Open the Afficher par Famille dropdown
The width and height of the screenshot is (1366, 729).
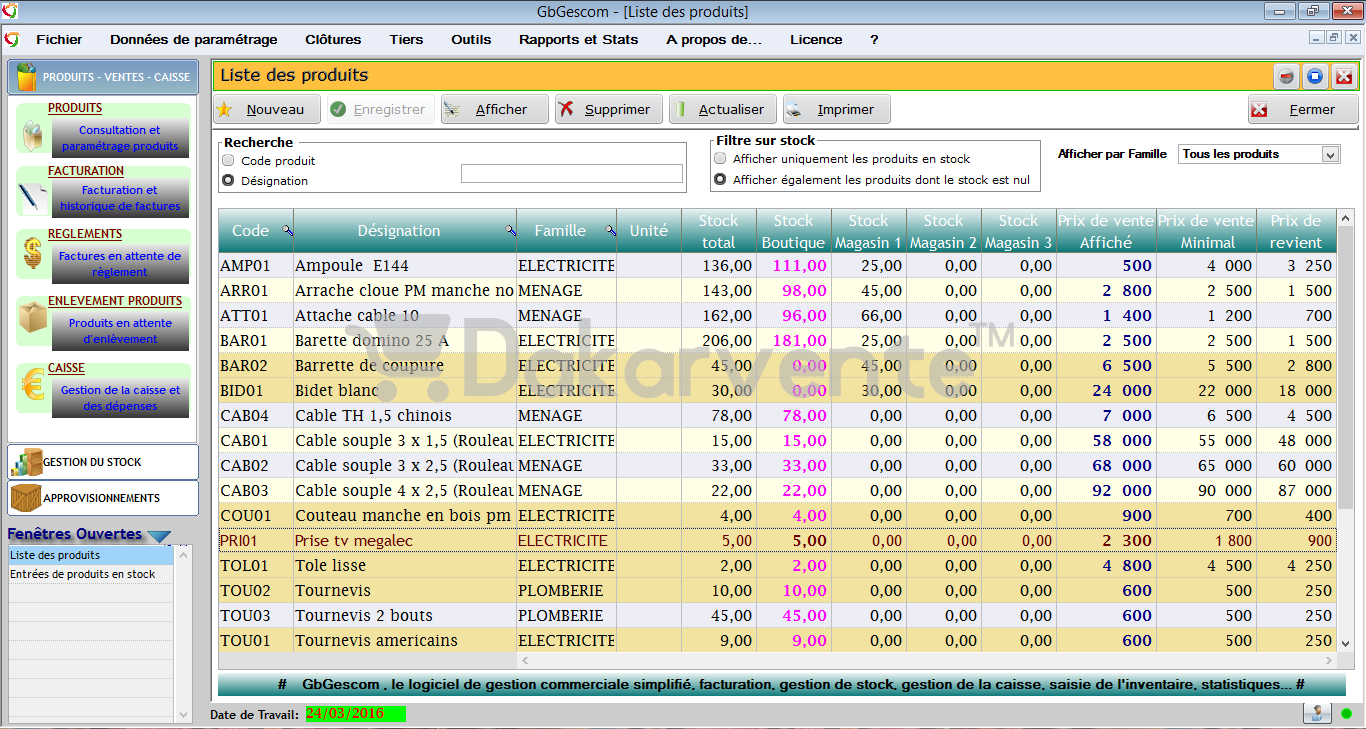click(1258, 154)
